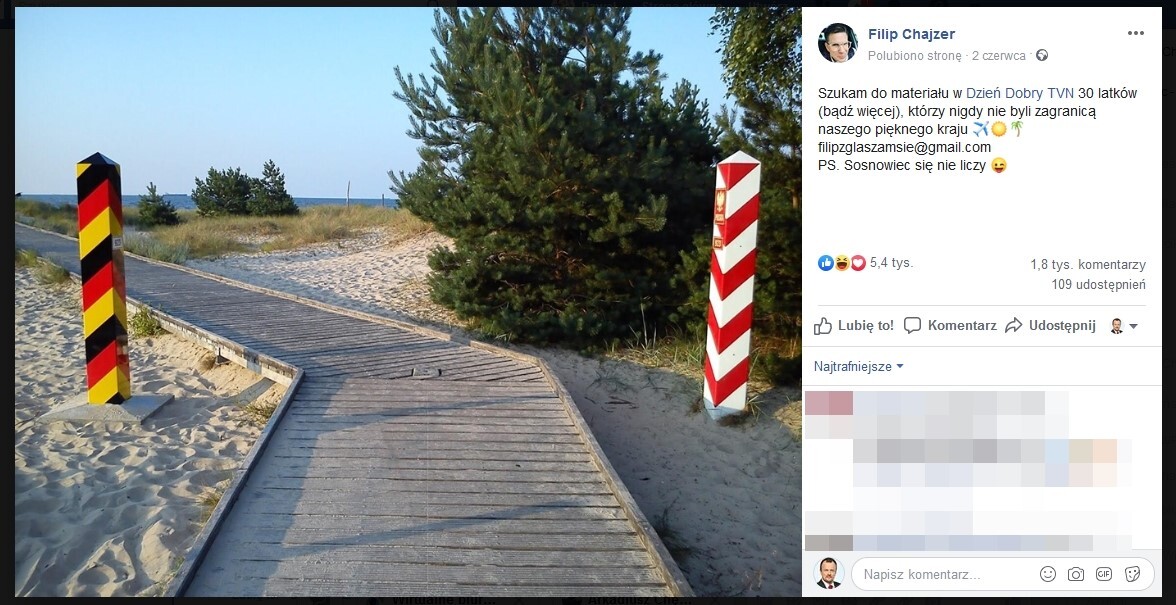
Task: View the 1,8 tys. komentarzy count
Action: (1088, 265)
